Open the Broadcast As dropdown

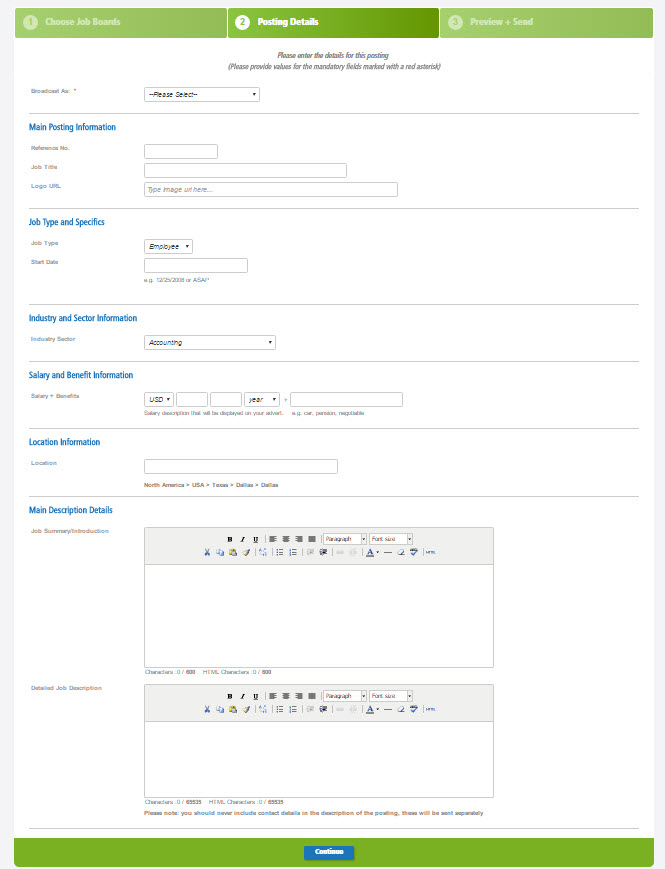coord(202,94)
